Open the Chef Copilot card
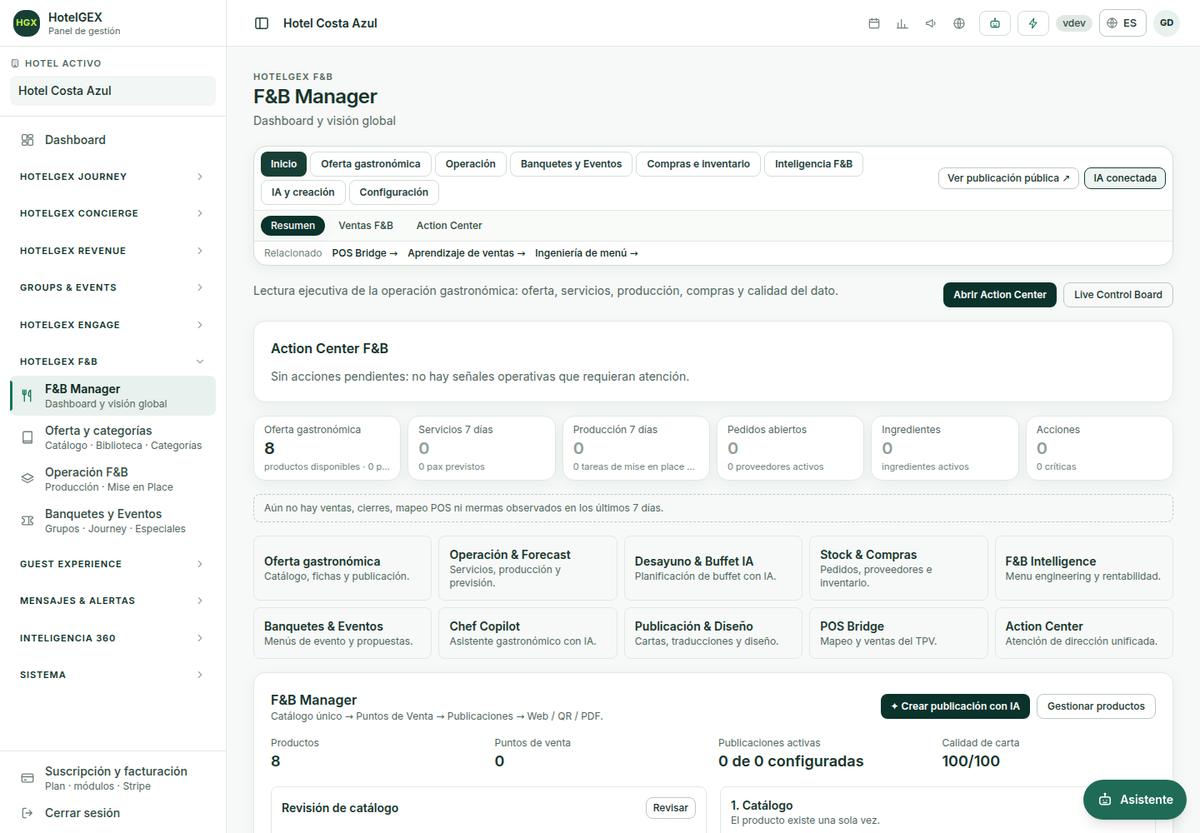The image size is (1200, 833). tap(527, 633)
